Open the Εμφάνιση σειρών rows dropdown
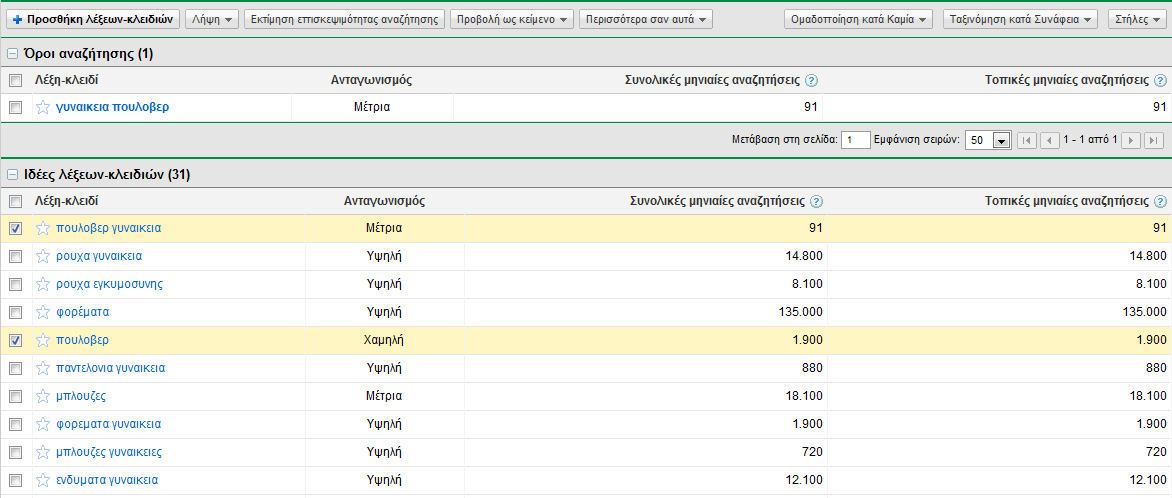The image size is (1172, 498). click(1001, 141)
